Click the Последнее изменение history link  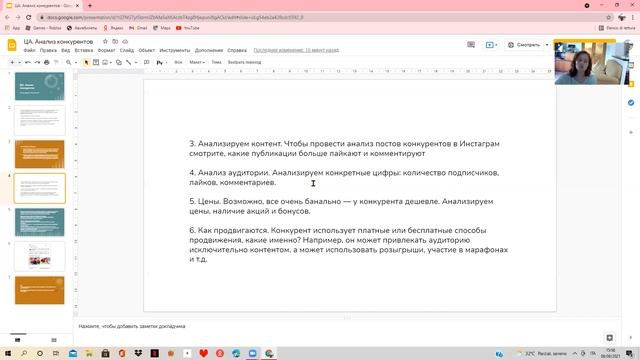click(x=296, y=50)
